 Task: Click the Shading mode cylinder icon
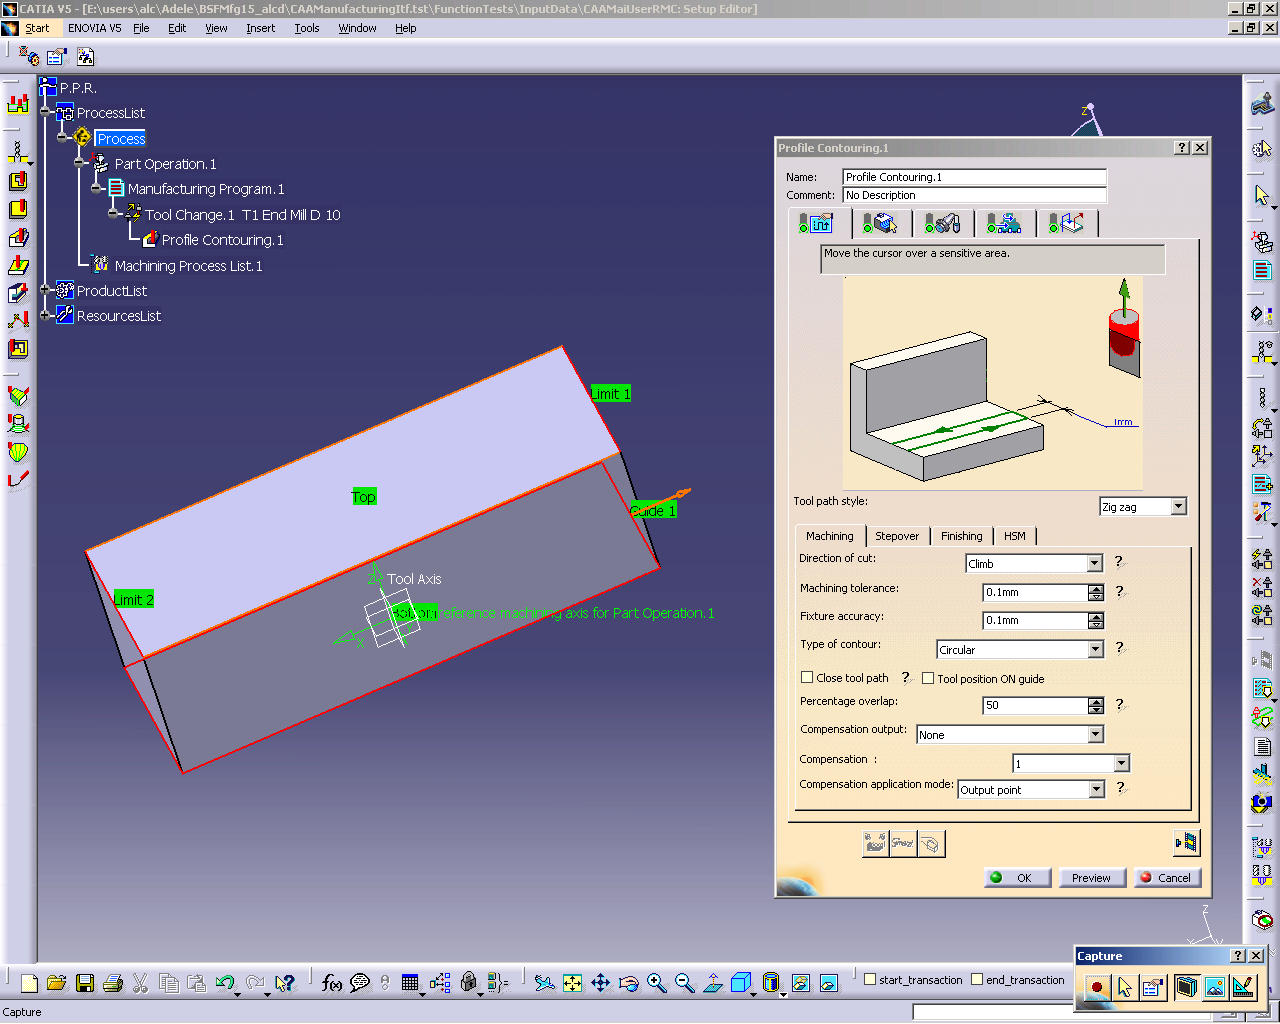(771, 983)
